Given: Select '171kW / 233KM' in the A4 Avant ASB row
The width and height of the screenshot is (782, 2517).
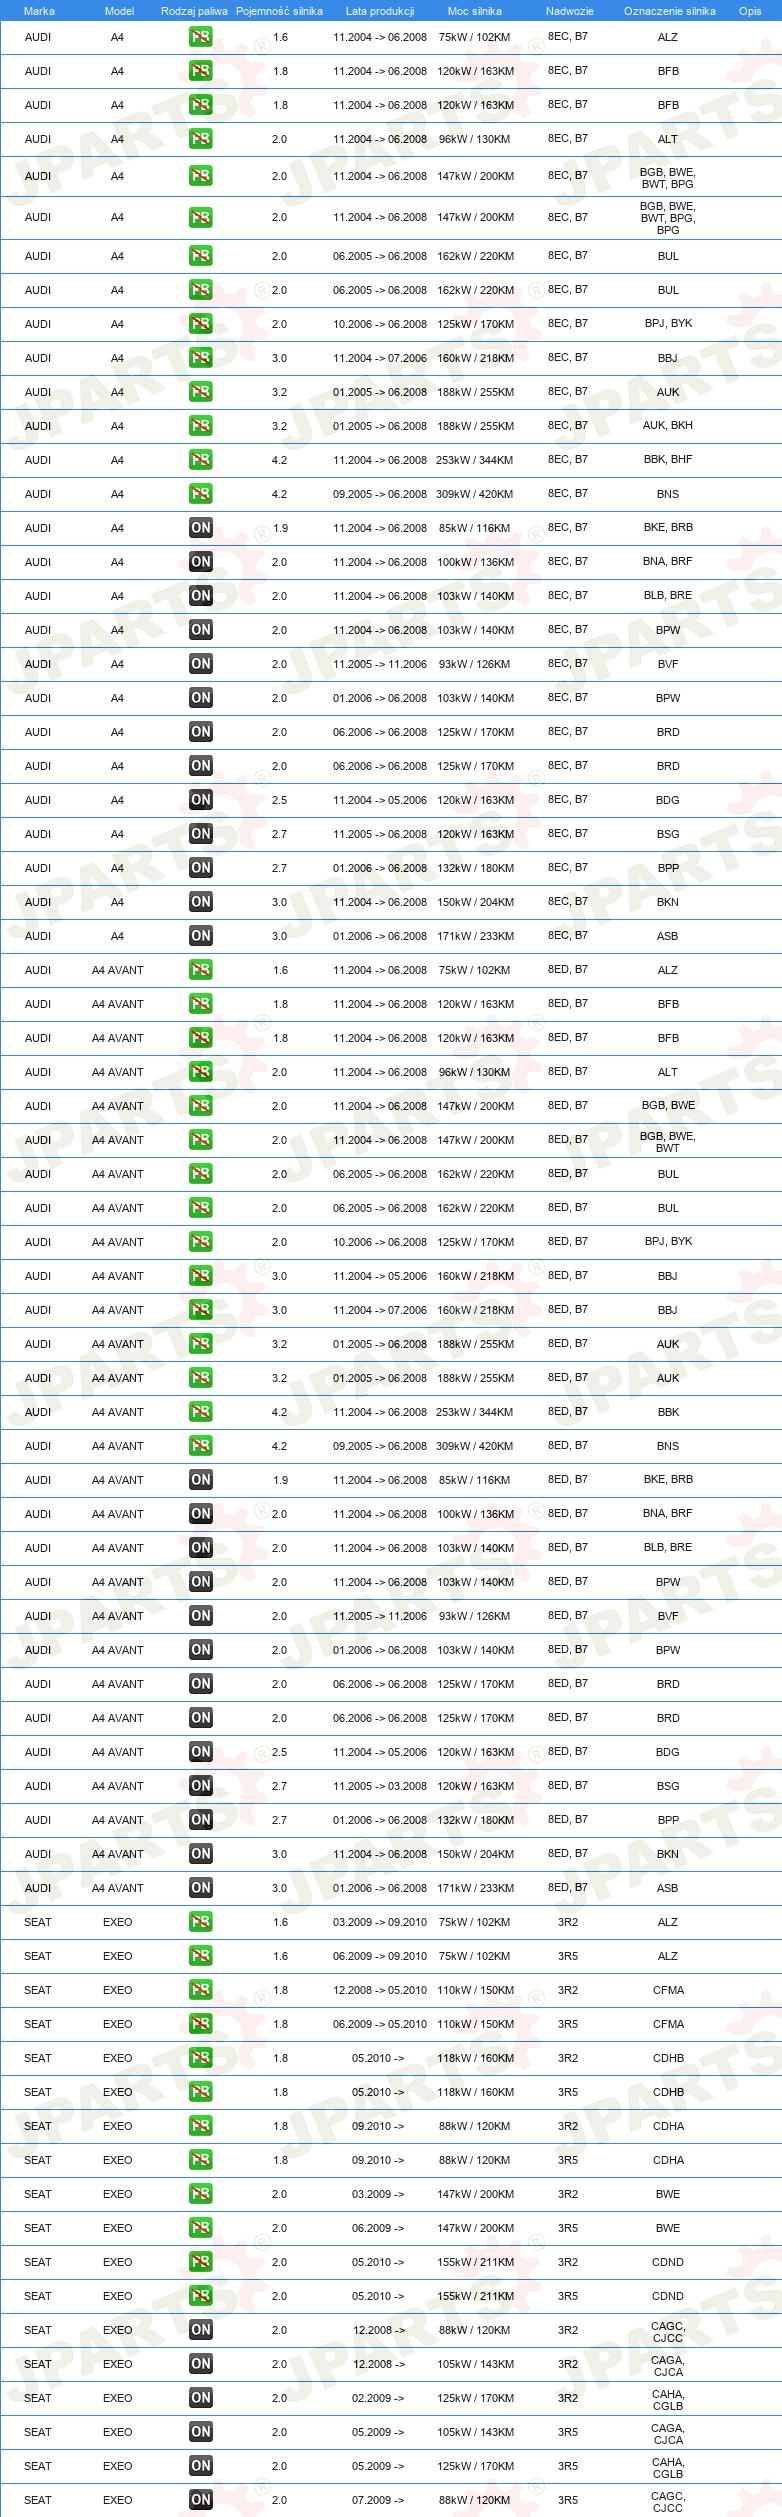Looking at the screenshot, I should 475,1888.
